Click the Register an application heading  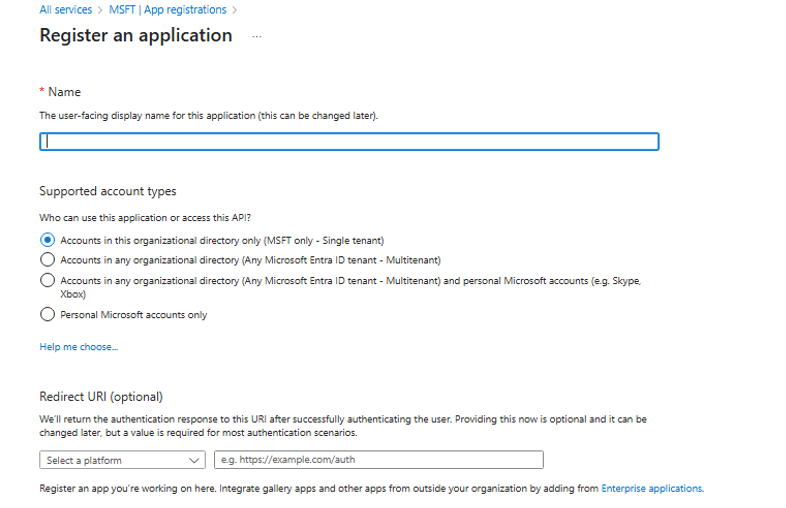point(136,36)
